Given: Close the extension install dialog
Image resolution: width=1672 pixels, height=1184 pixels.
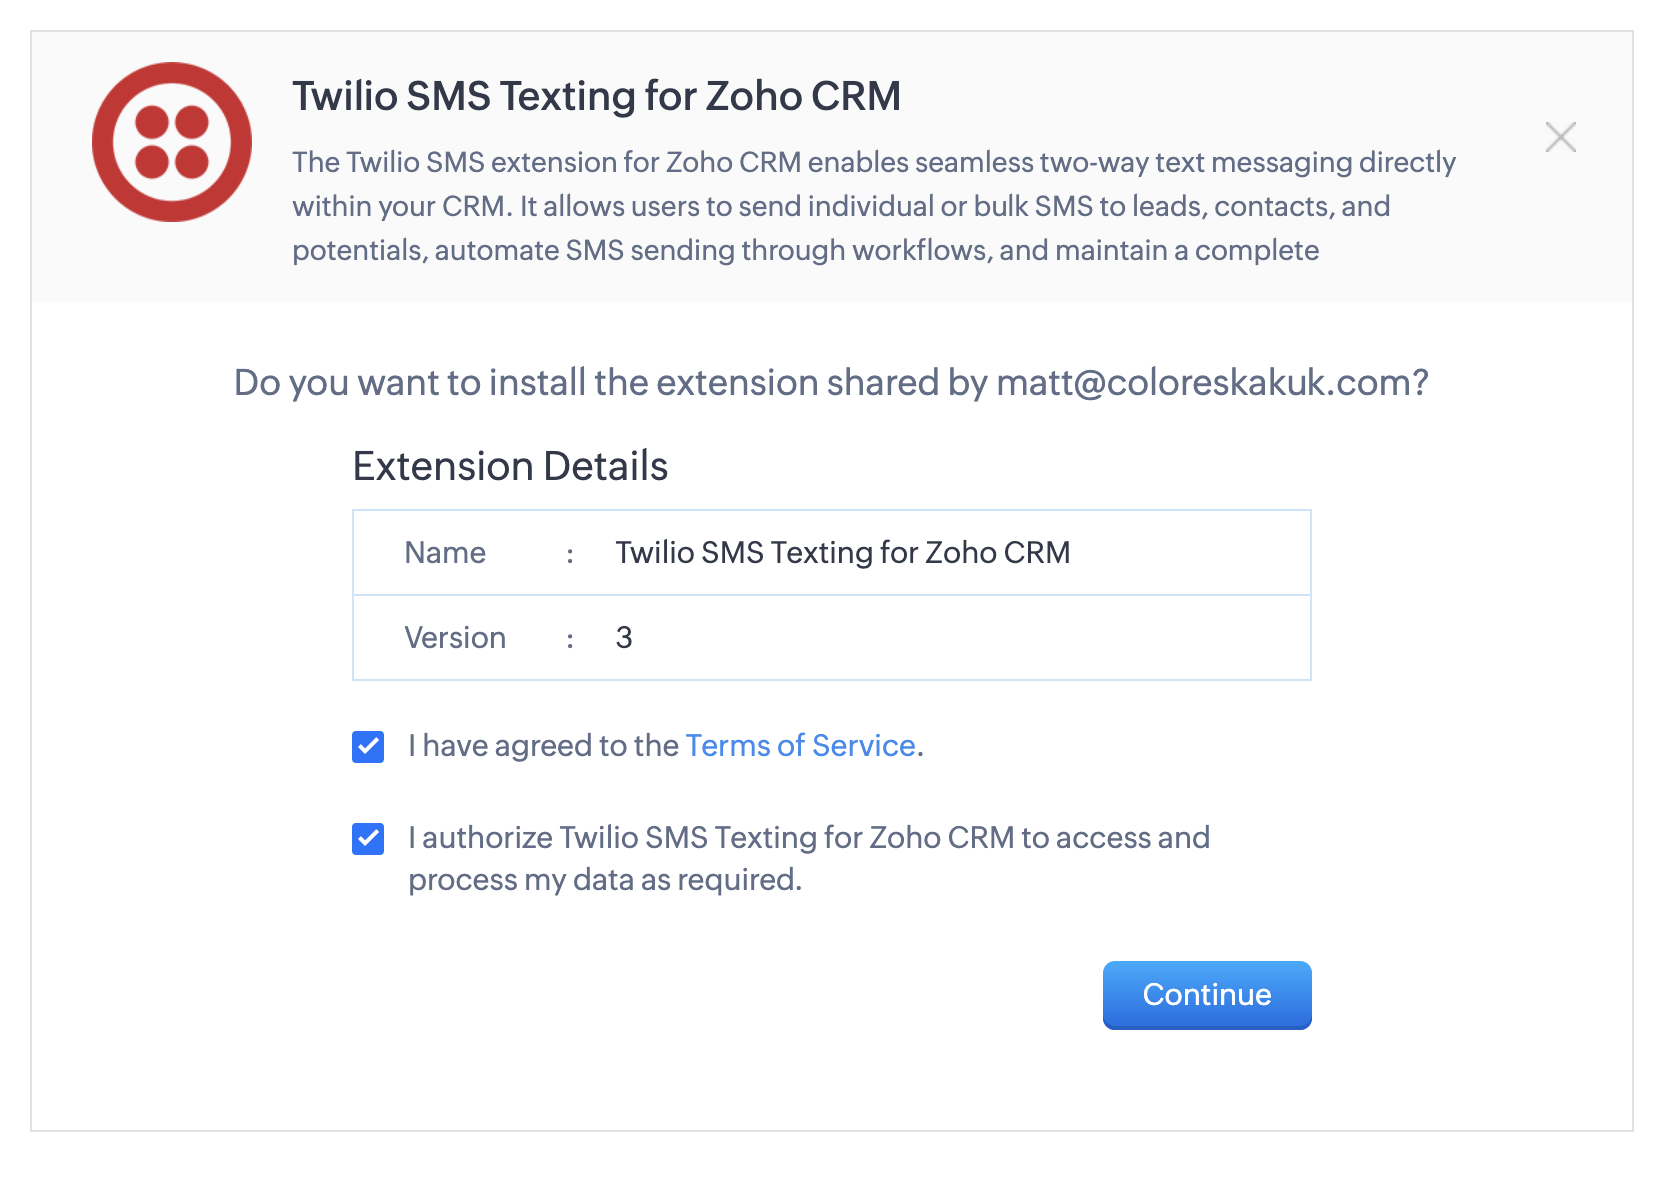Looking at the screenshot, I should point(1560,137).
